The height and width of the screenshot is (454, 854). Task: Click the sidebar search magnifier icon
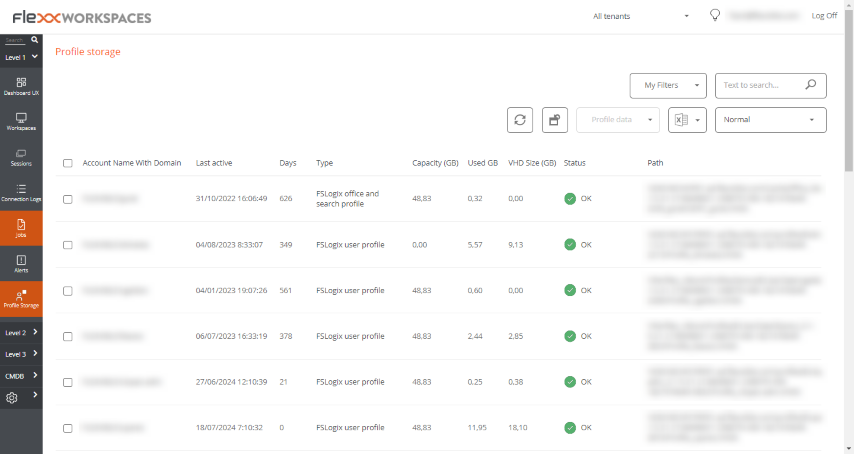coord(34,40)
